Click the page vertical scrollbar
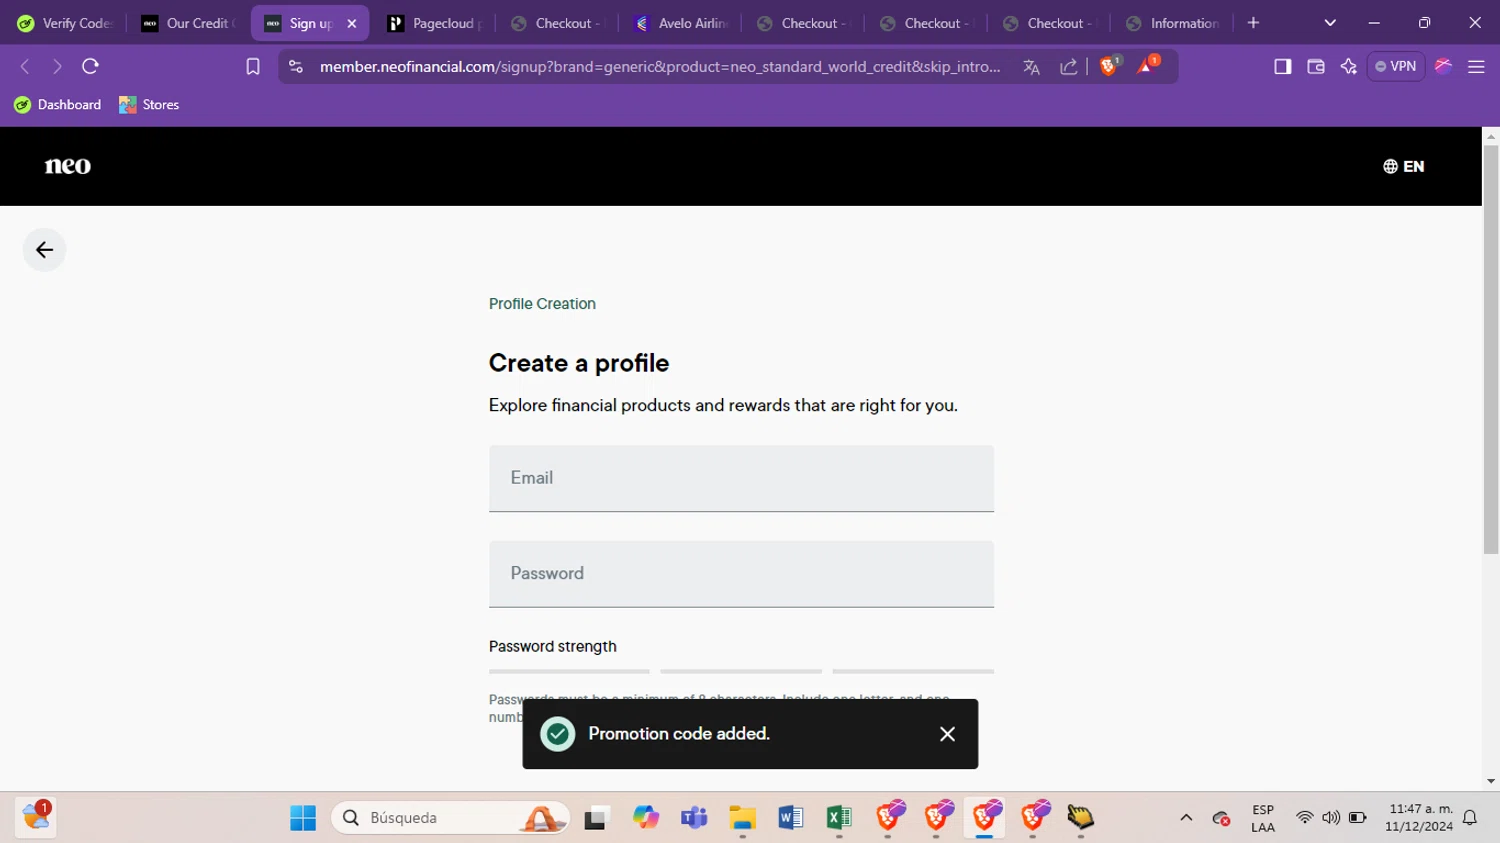Screen dimensions: 1500x843 [1491, 349]
